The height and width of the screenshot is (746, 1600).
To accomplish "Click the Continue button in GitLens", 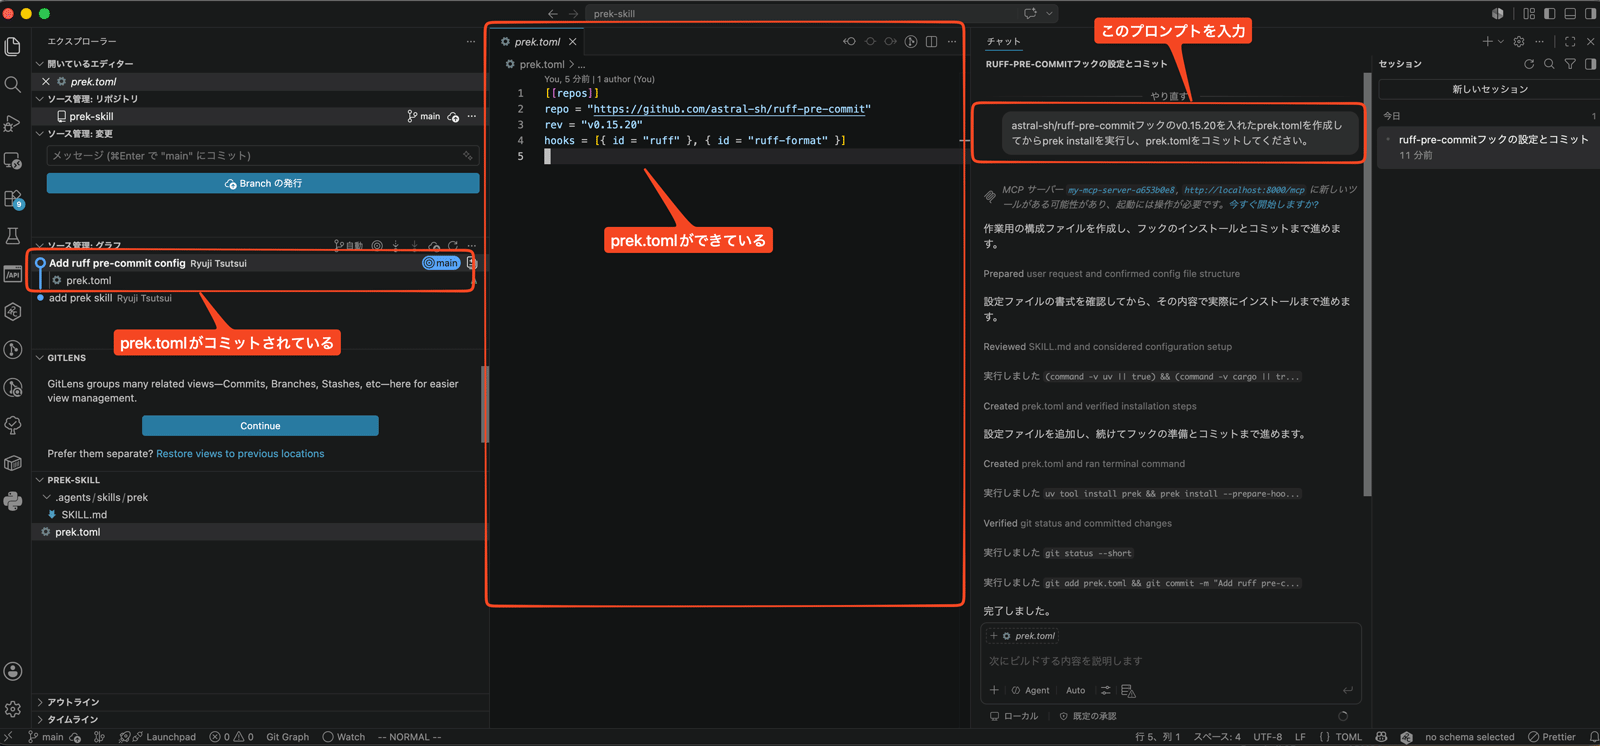I will click(x=260, y=426).
